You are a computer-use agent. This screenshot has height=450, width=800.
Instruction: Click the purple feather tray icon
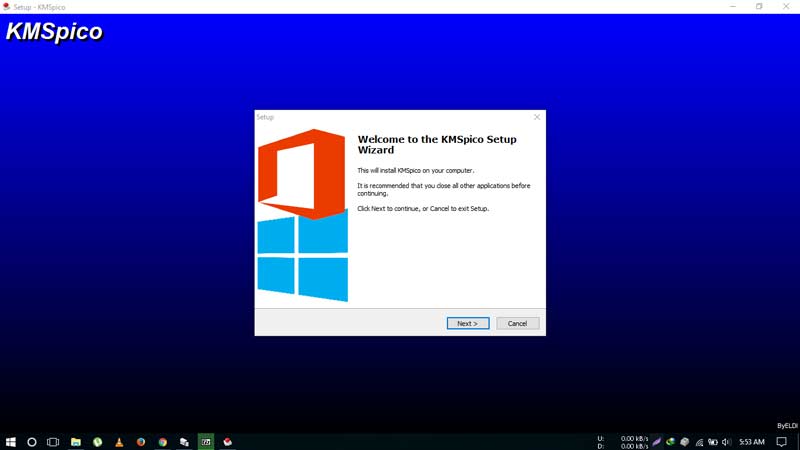pyautogui.click(x=657, y=442)
